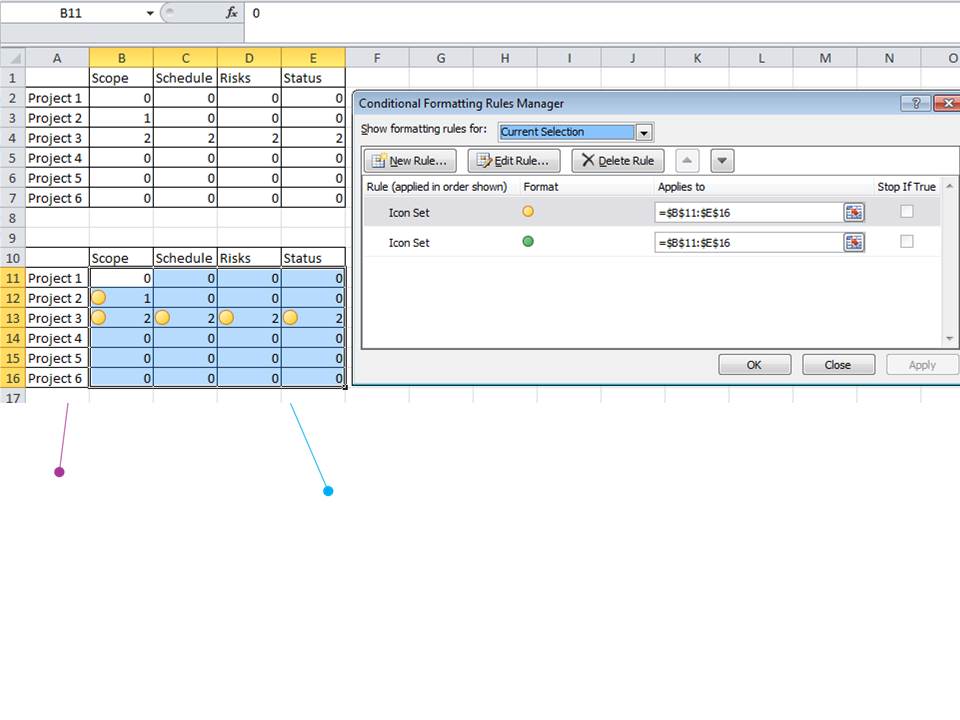Viewport: 960px width, 720px height.
Task: Click the range selector icon for second Icon Set rule
Action: pos(853,242)
